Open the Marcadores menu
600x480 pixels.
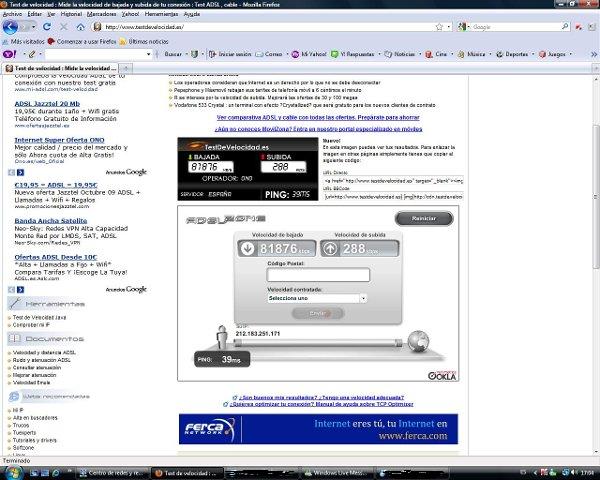click(101, 14)
